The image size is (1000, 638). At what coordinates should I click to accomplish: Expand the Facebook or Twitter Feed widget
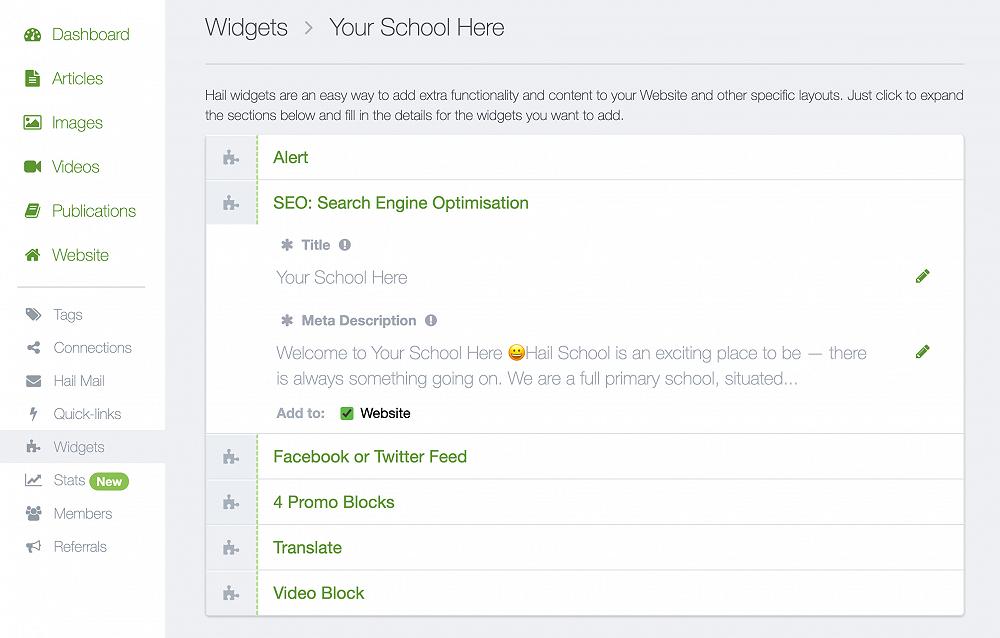coord(370,457)
